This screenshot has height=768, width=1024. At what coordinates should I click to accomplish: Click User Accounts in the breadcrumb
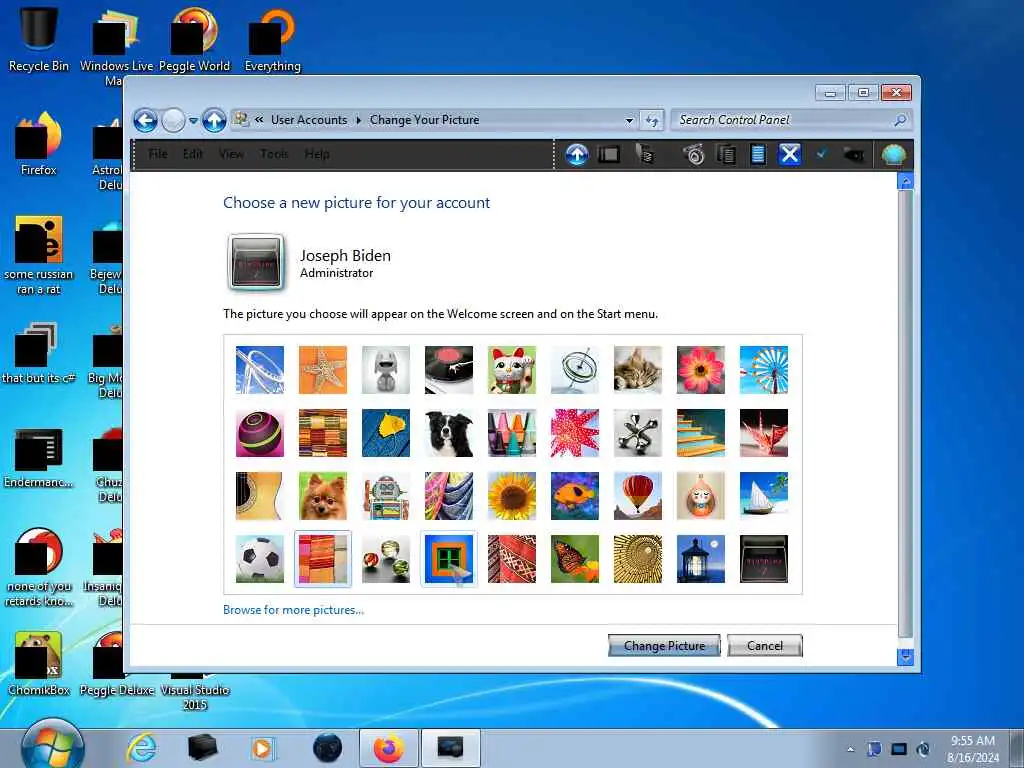(309, 120)
